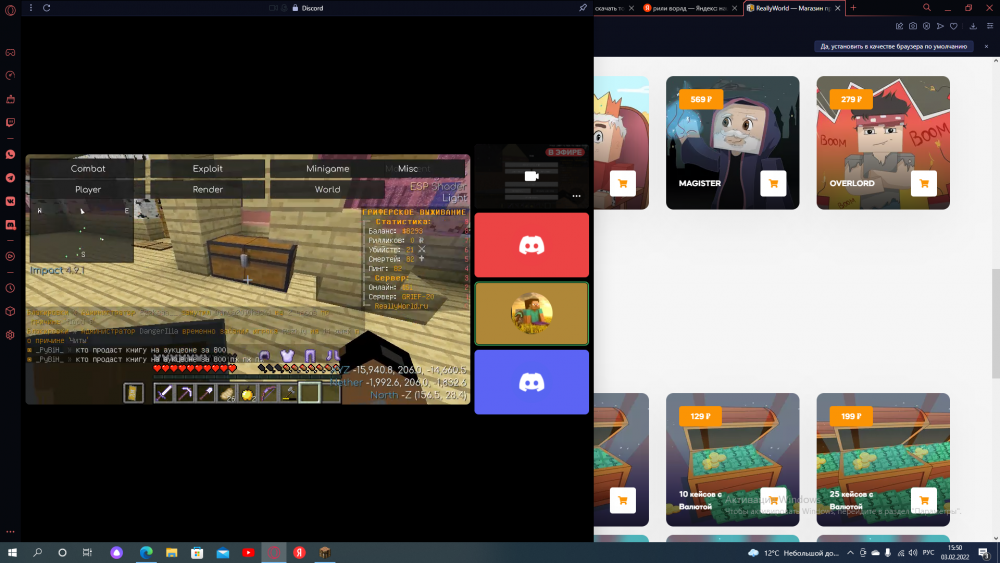Viewport: 1000px width, 563px height.
Task: Open Extensions cube icon in sidebar
Action: [10, 311]
